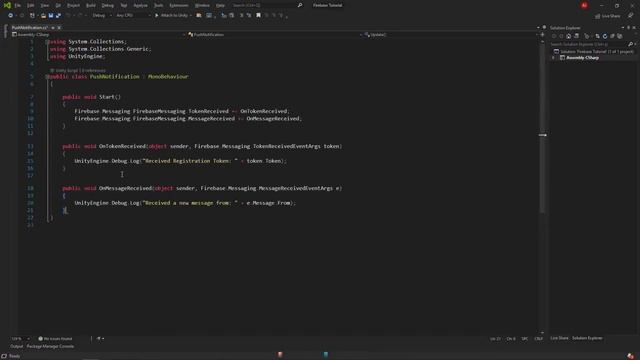Open the Output window tab
Viewport: 640px width, 360px height.
(17, 347)
